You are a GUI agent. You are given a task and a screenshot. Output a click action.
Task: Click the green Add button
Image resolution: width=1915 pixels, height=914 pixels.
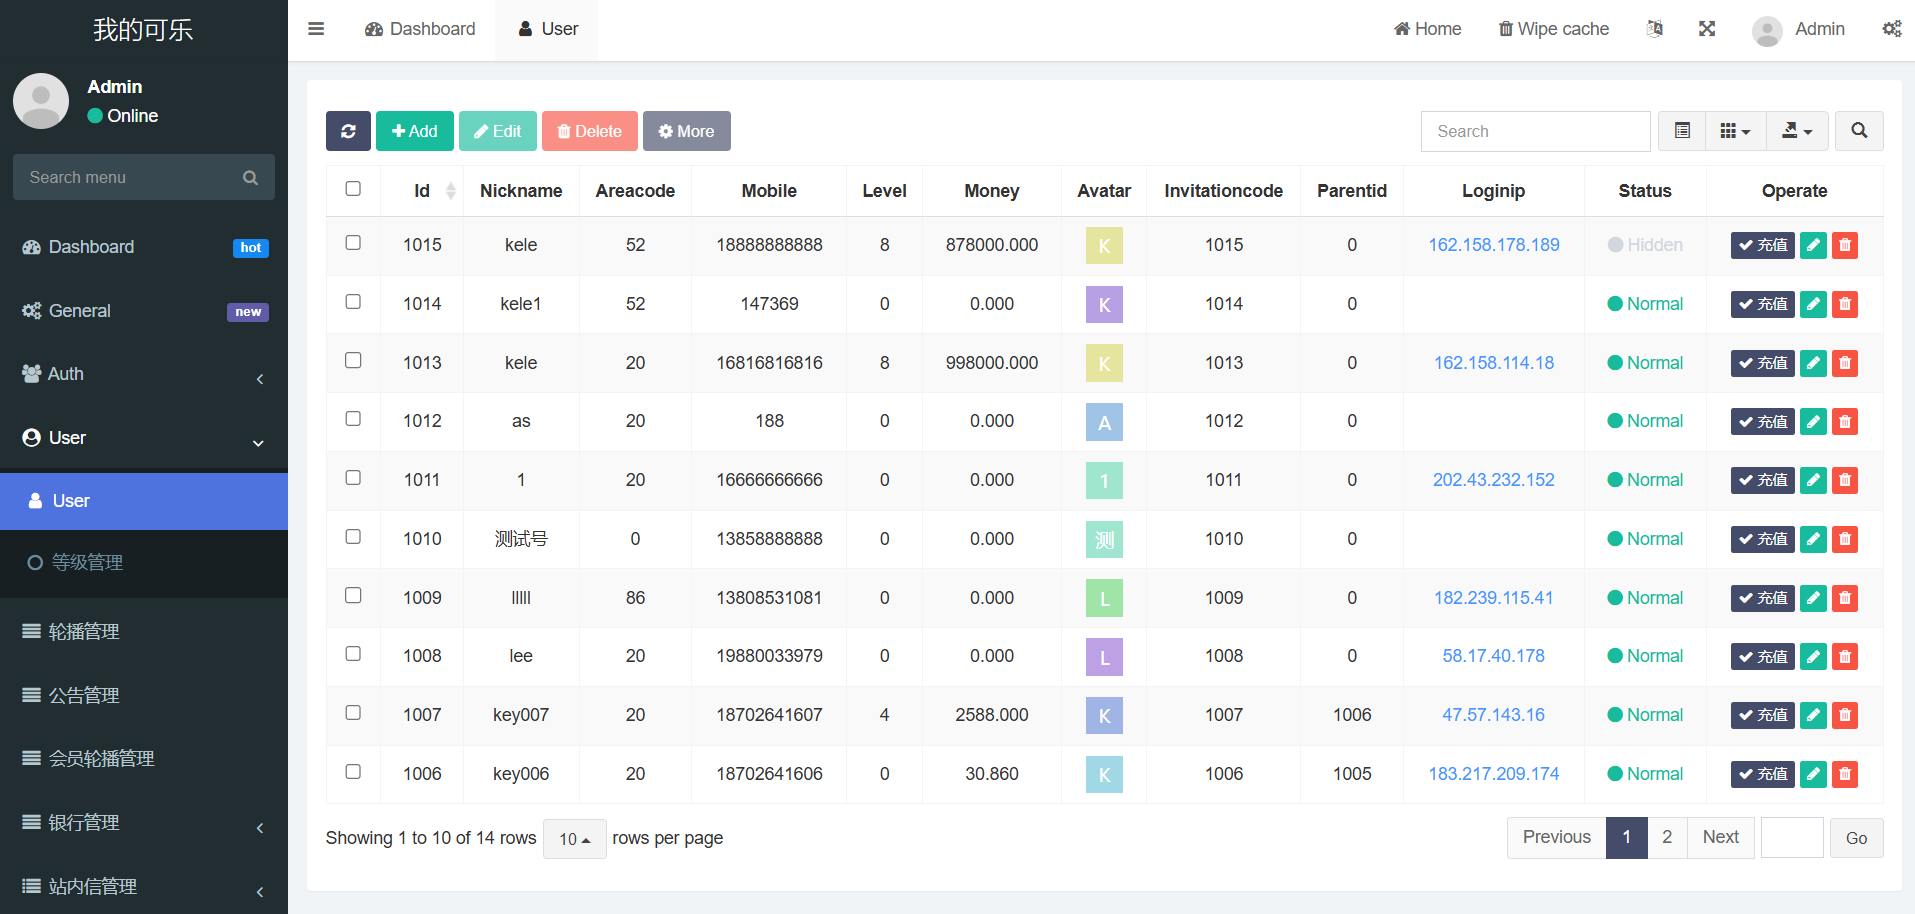click(414, 131)
